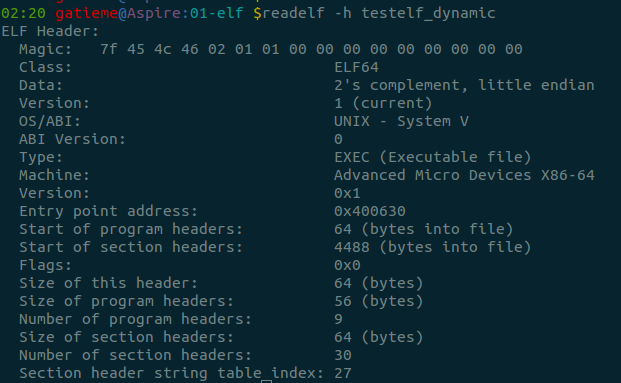
Task: Click the ELF64 class value
Action: (x=356, y=67)
